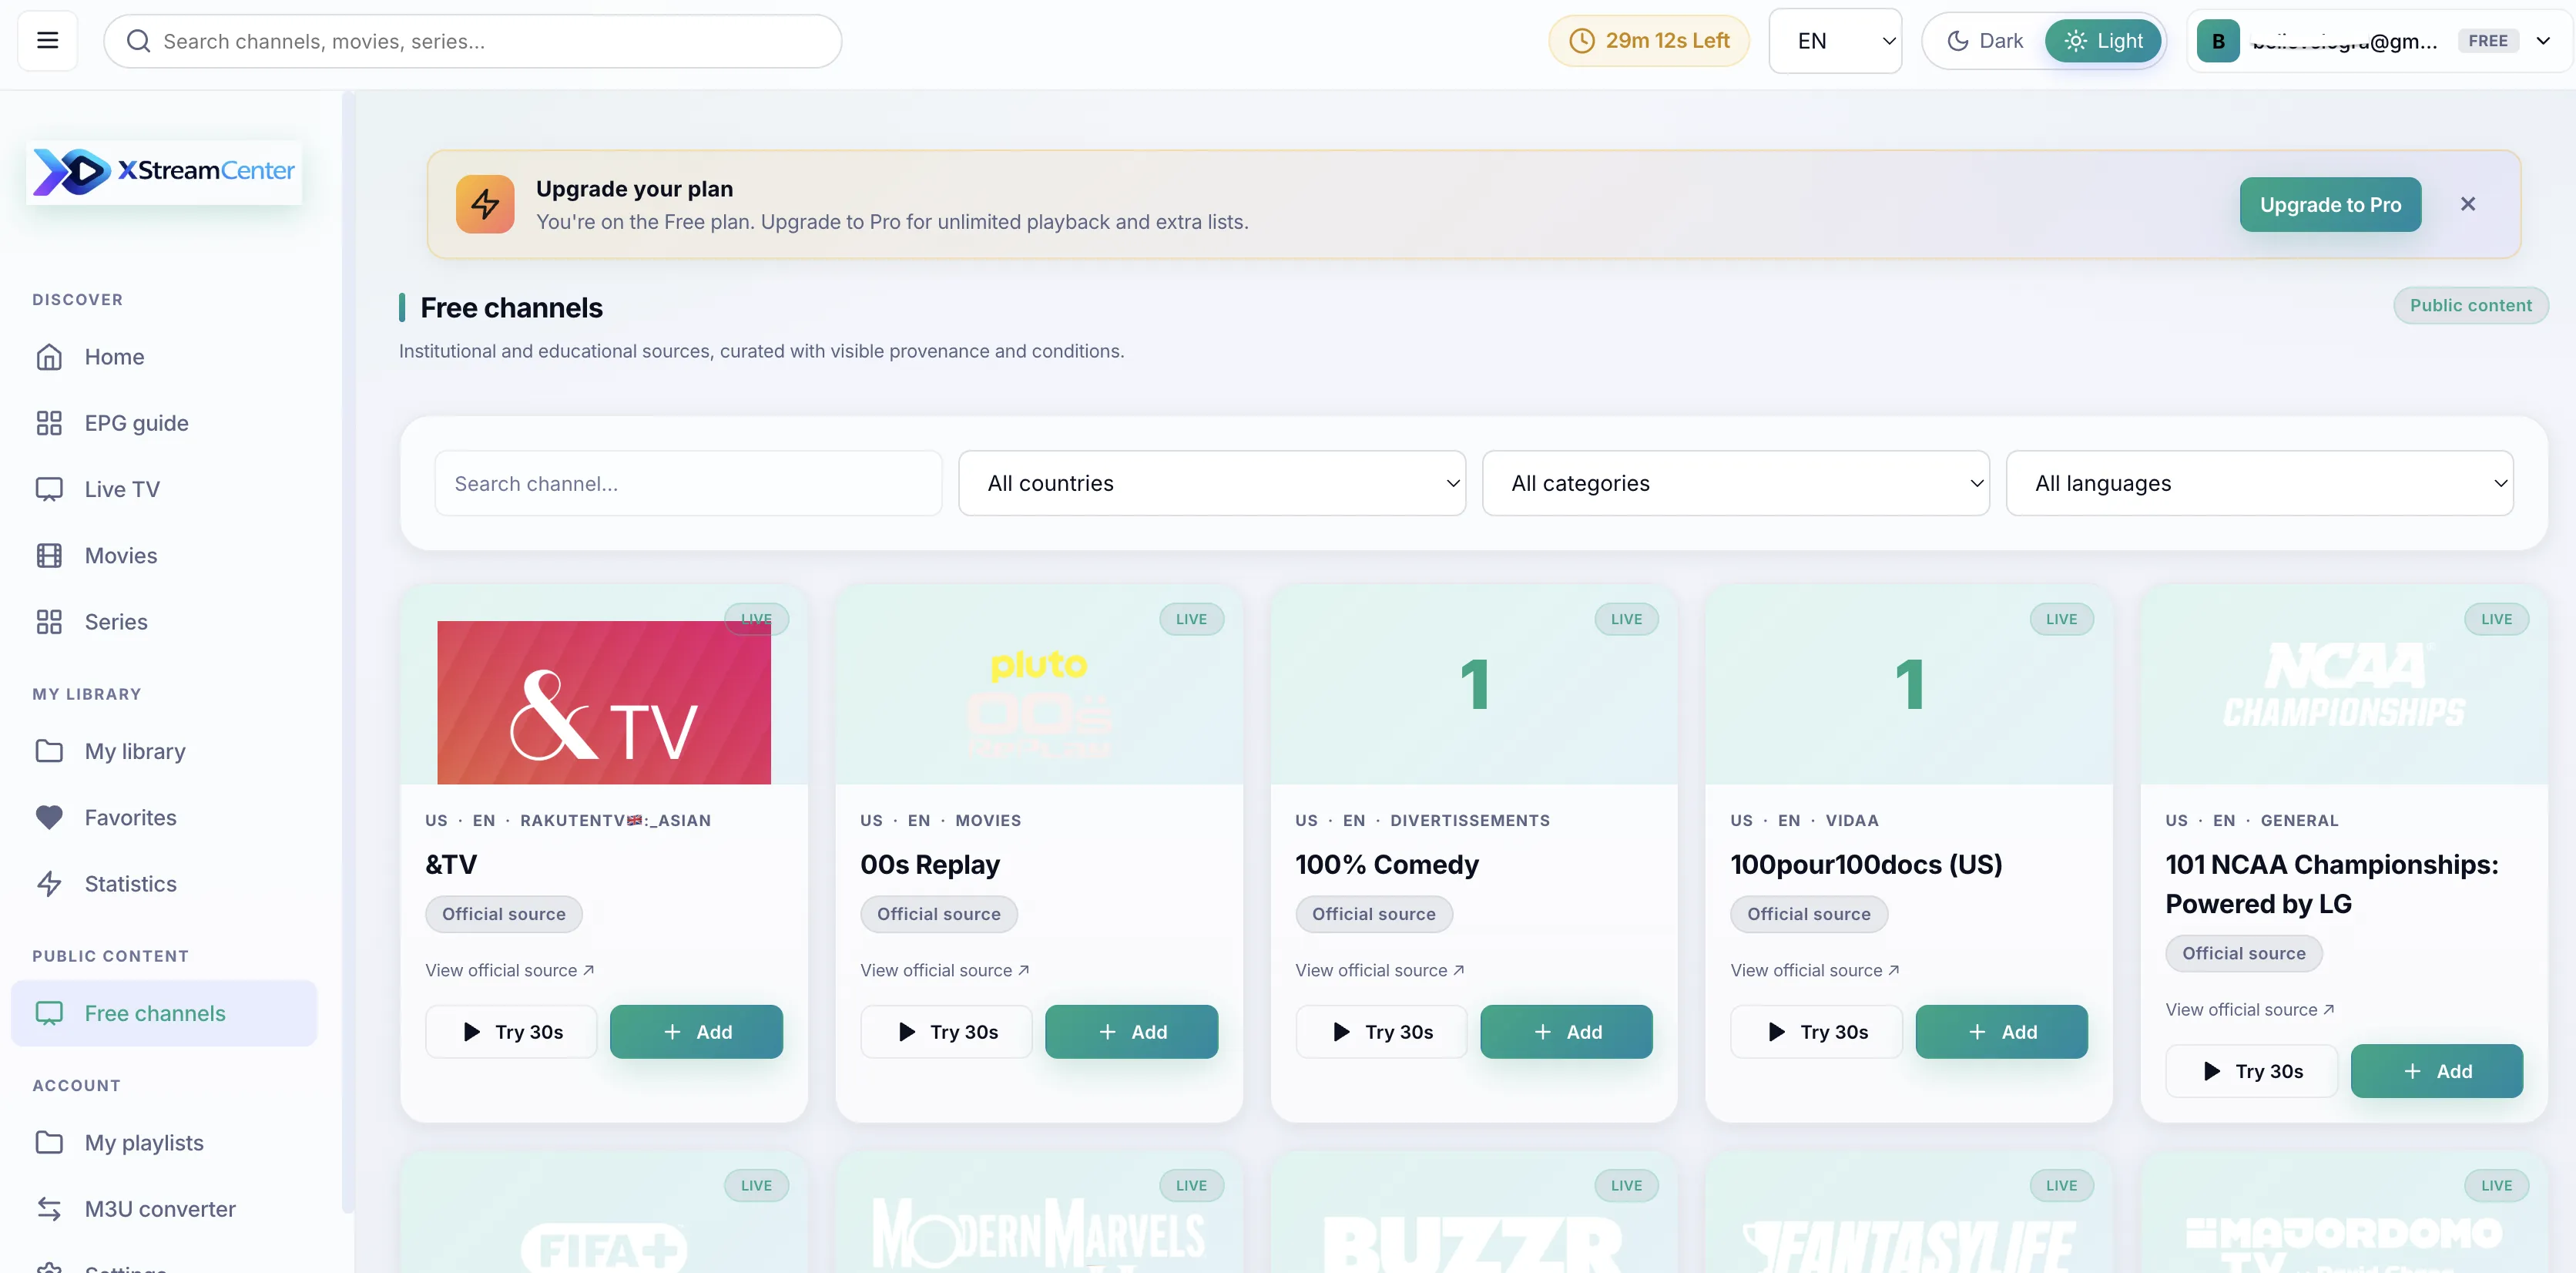
Task: Select Free channels in the sidebar
Action: click(164, 1013)
